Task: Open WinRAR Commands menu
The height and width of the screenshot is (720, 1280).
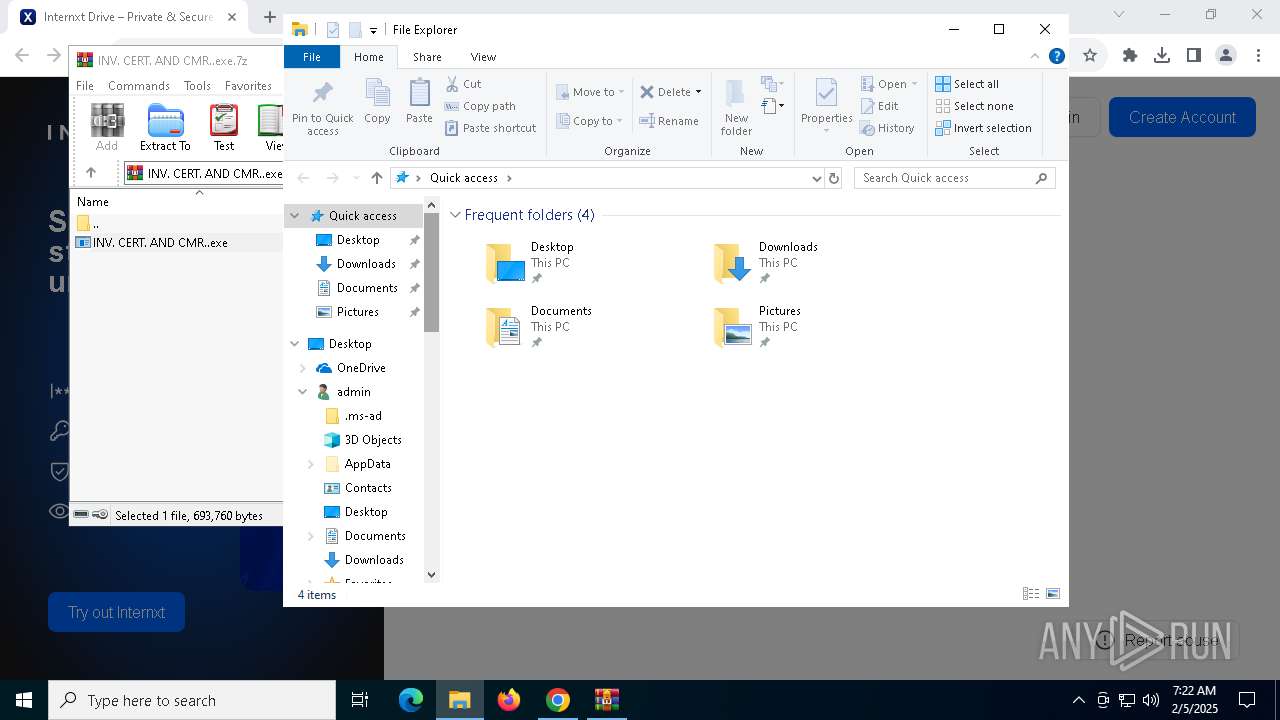Action: click(139, 86)
